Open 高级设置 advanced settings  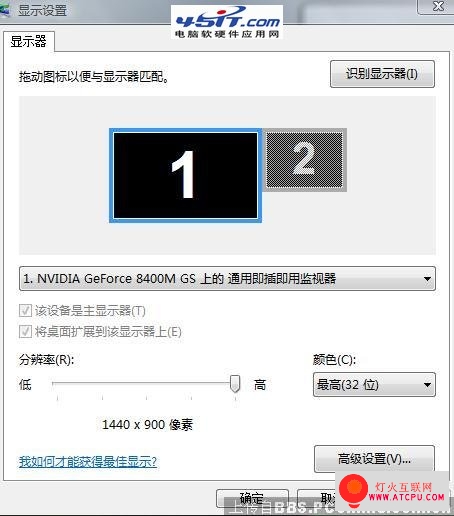tap(374, 459)
